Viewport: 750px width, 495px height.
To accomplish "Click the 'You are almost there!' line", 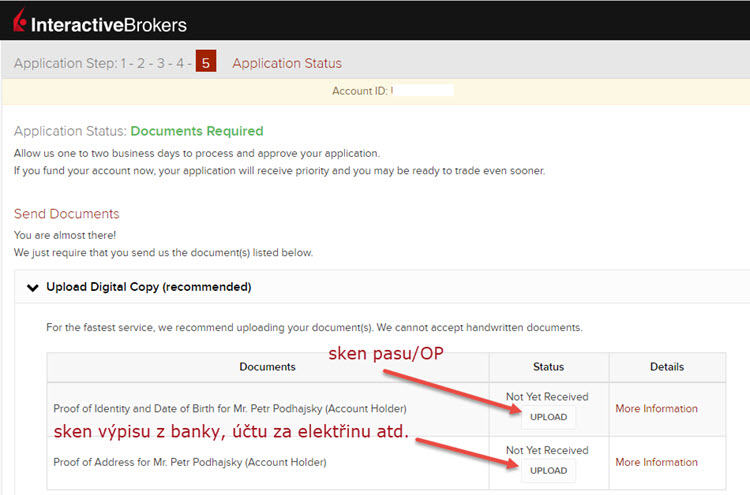I will pos(65,235).
